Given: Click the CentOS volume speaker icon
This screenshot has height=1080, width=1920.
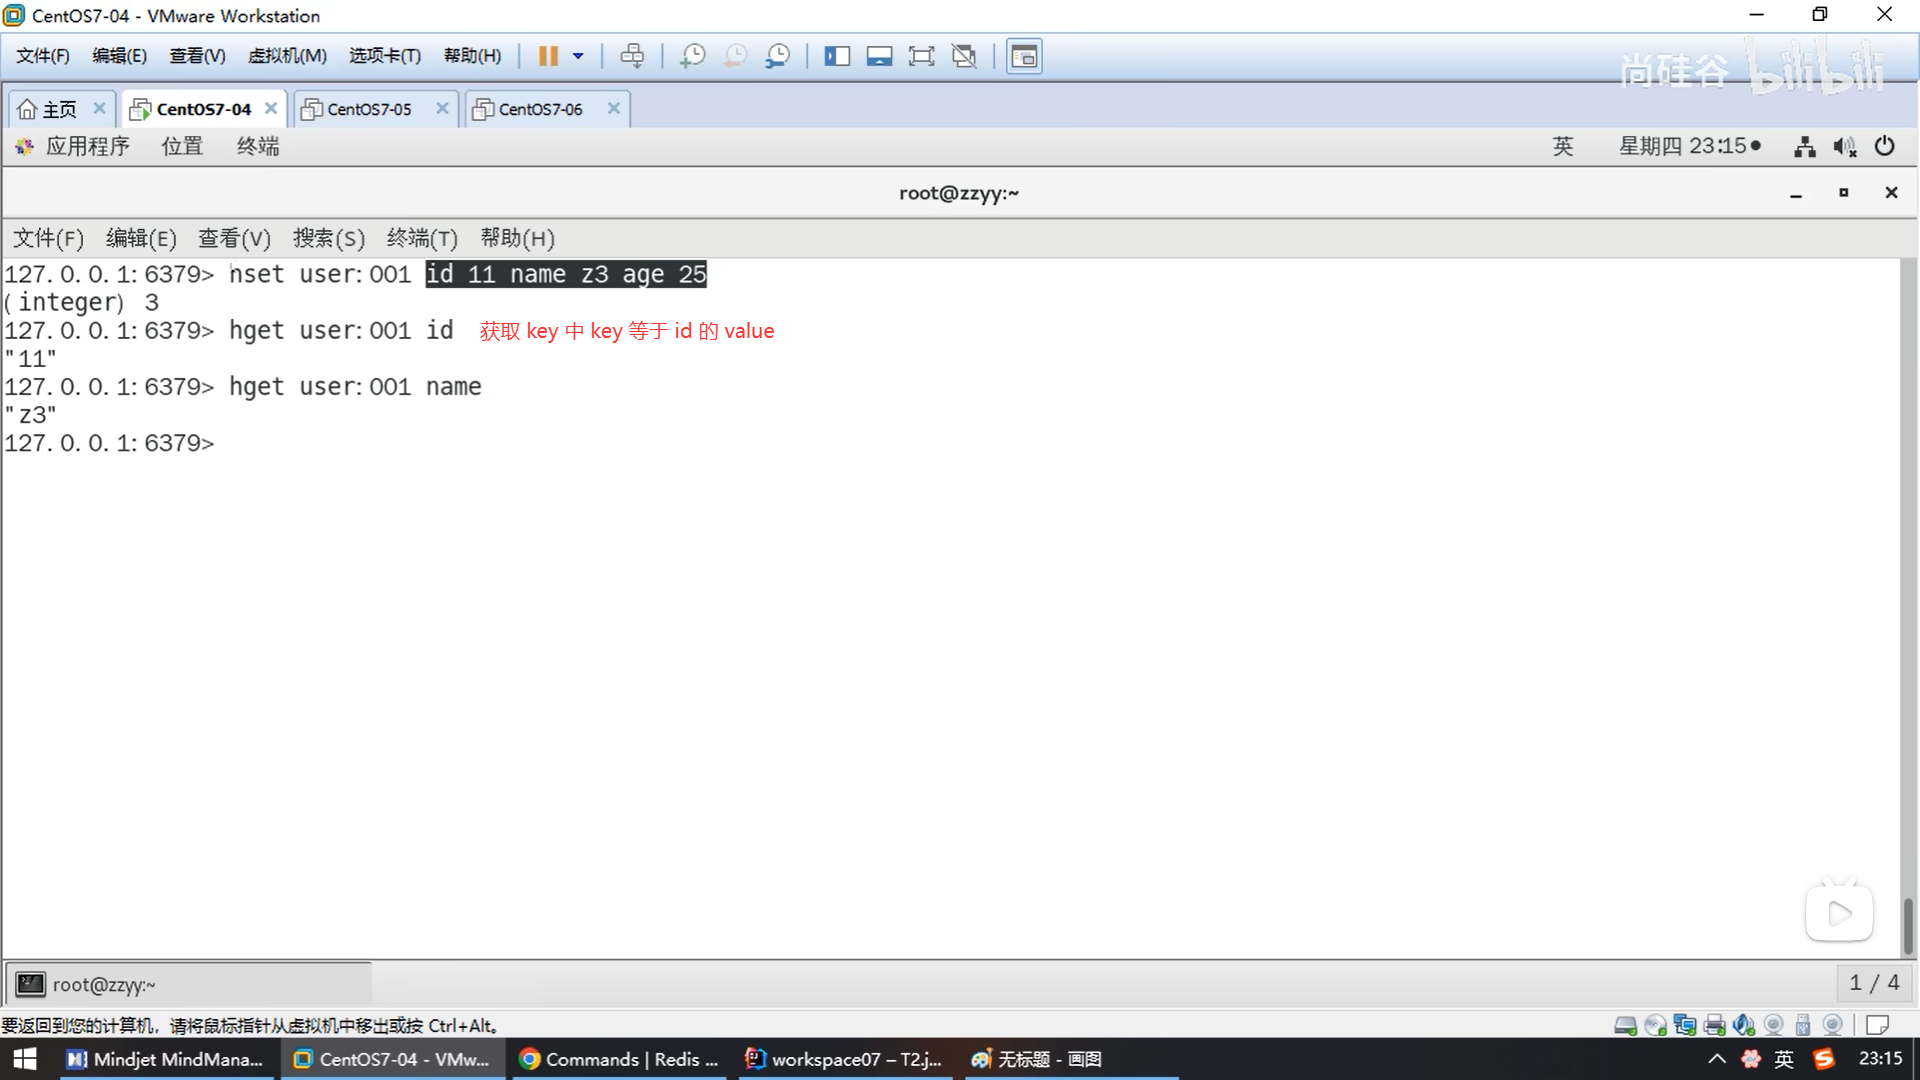Looking at the screenshot, I should coord(1844,147).
